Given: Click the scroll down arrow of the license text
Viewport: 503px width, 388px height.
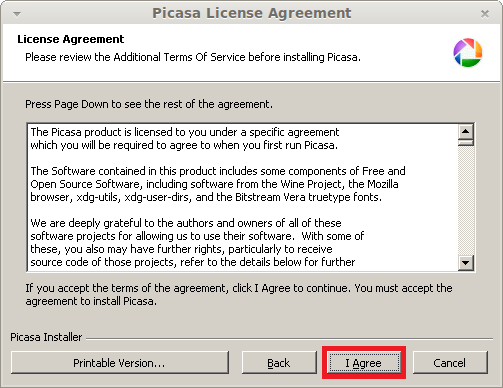Looking at the screenshot, I should tap(466, 263).
